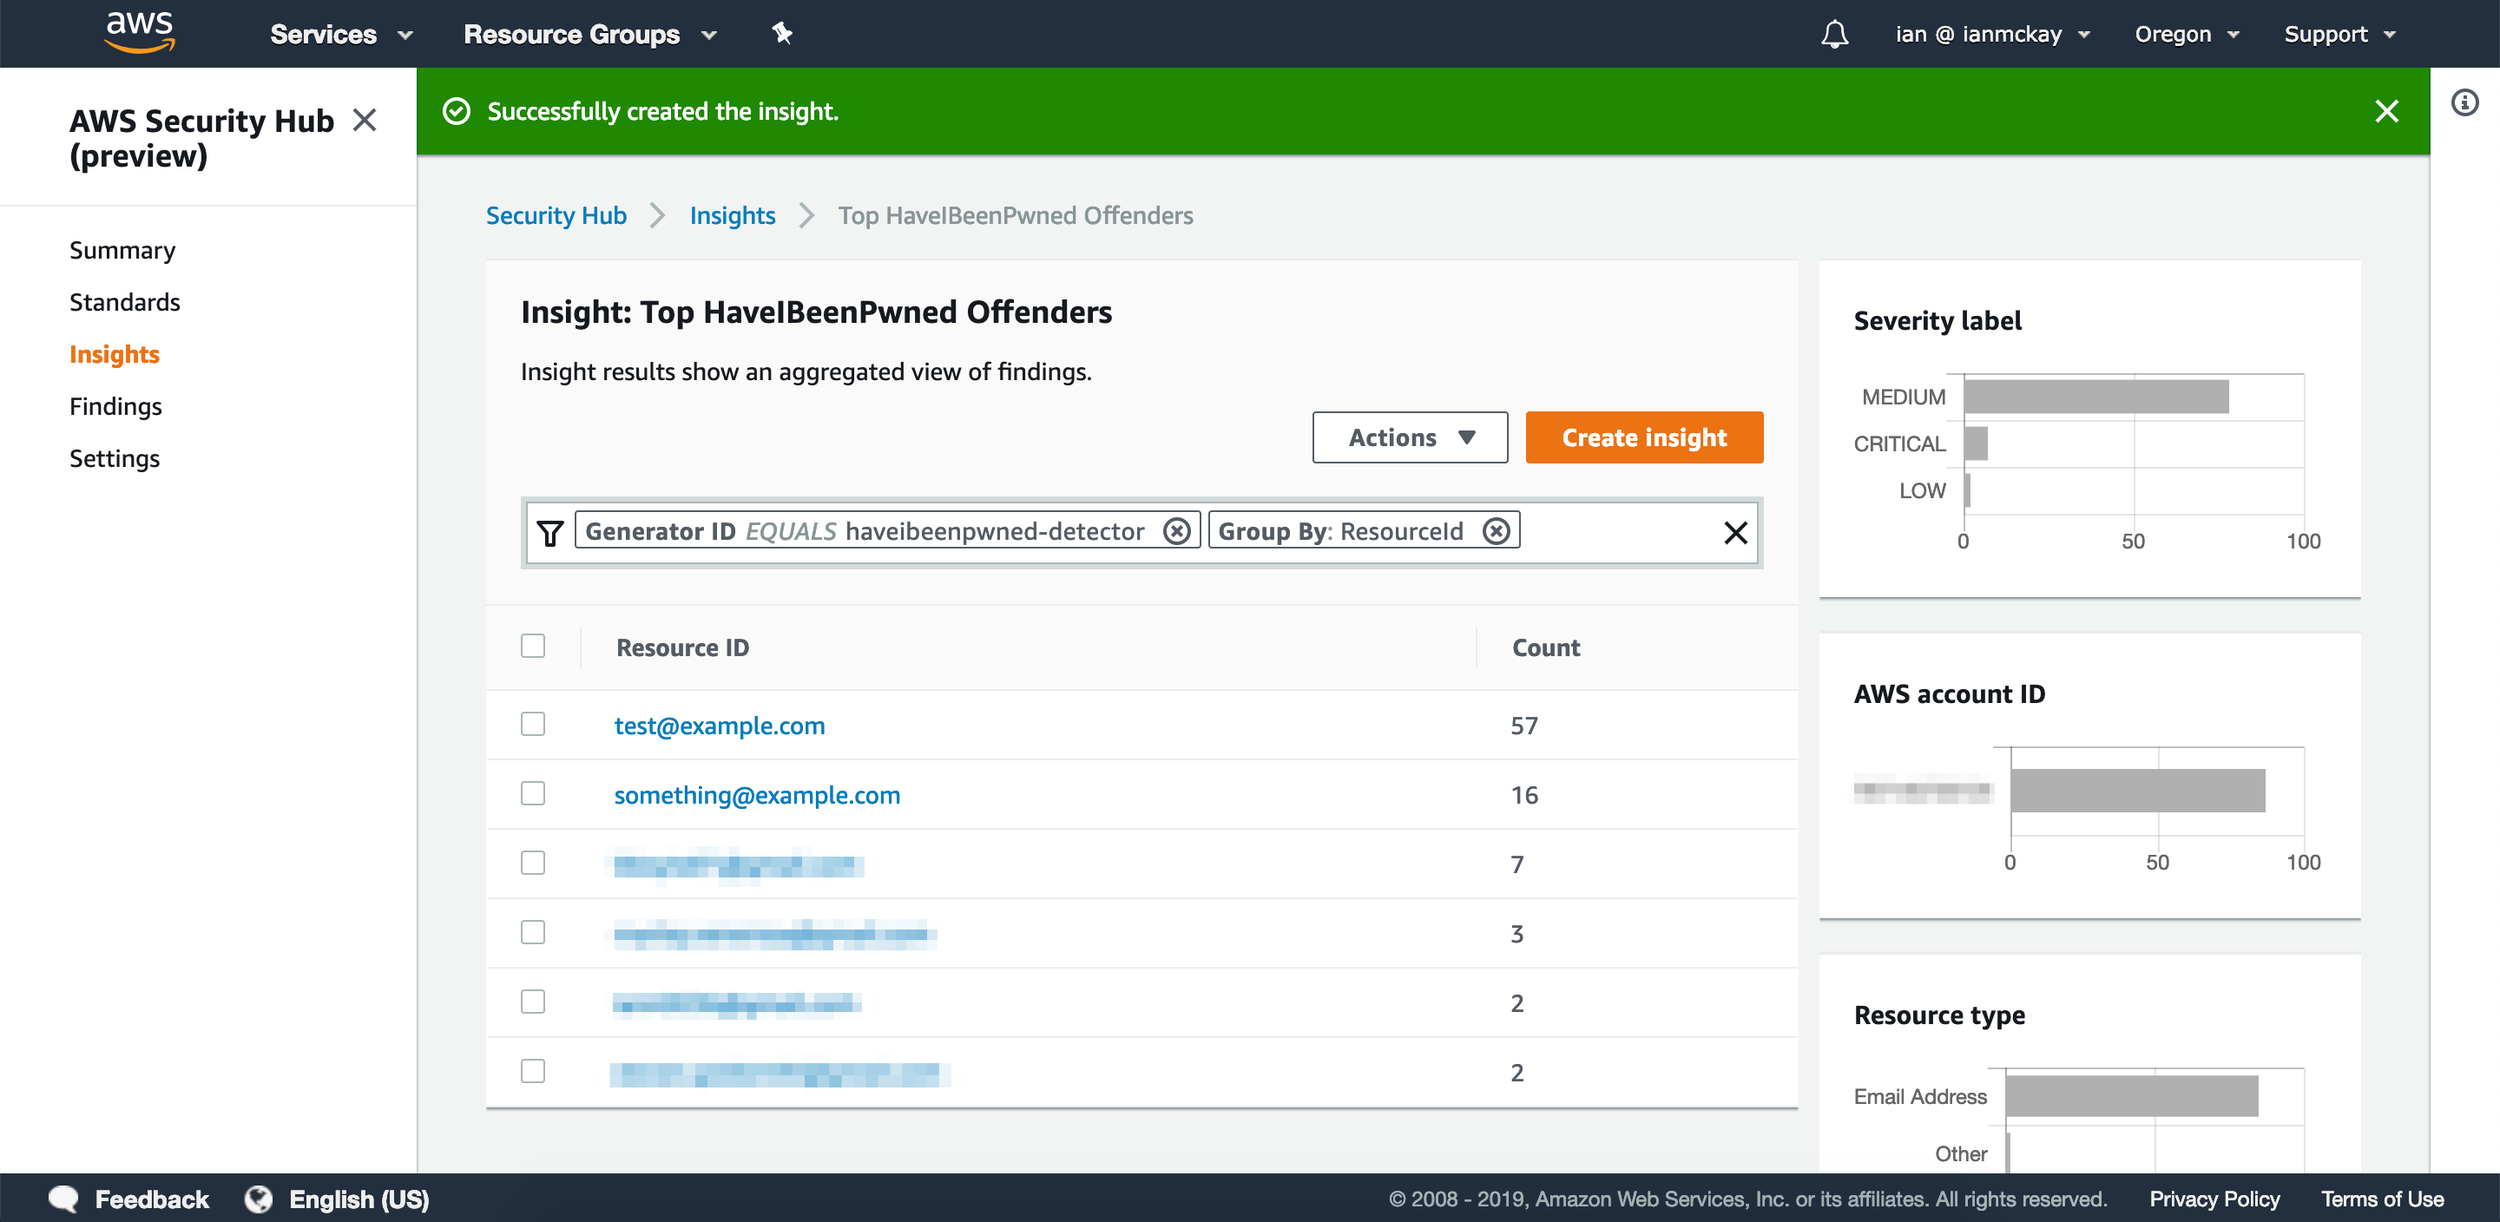Open Insights in sidebar
The height and width of the screenshot is (1222, 2500).
[x=114, y=354]
